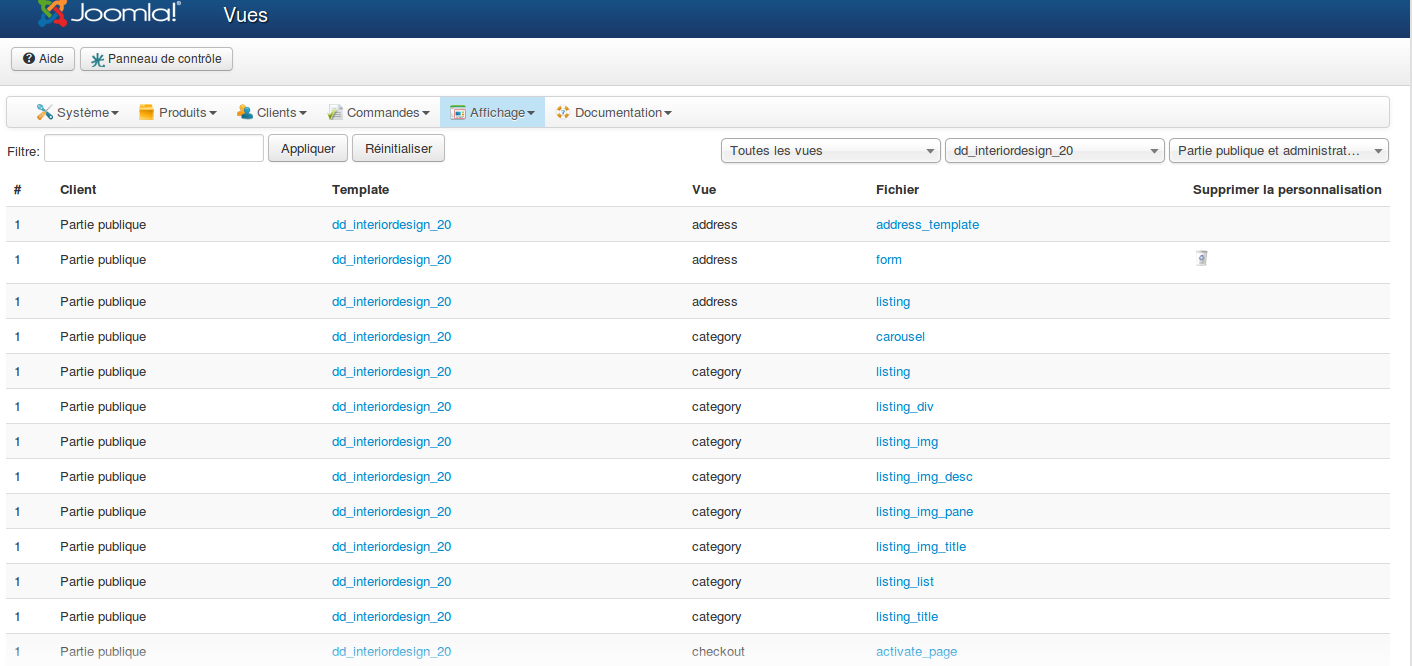The height and width of the screenshot is (666, 1412).
Task: Open the listing_img_desc file link
Action: coord(924,477)
